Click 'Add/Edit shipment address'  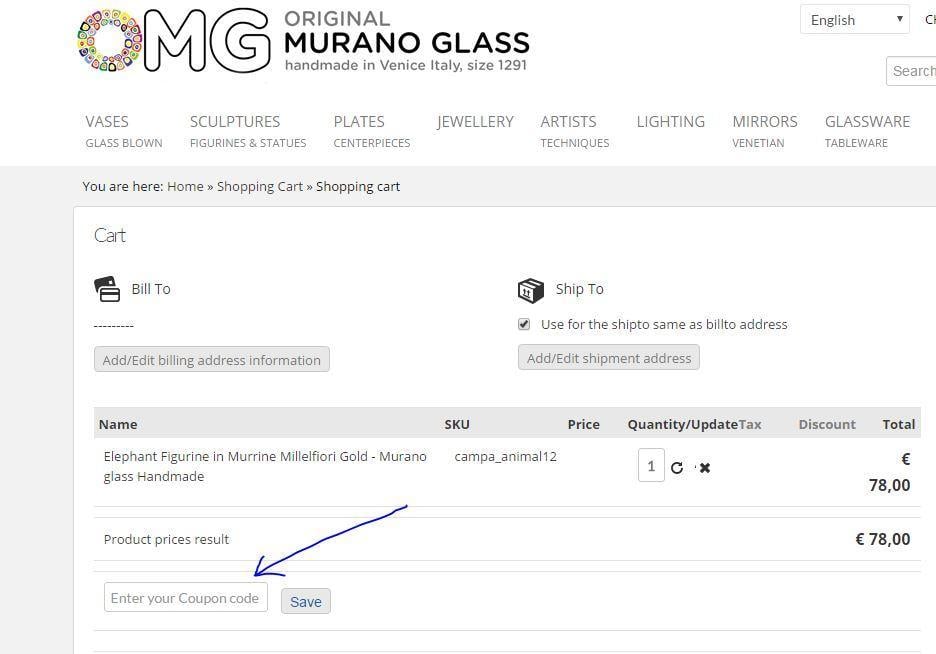608,357
